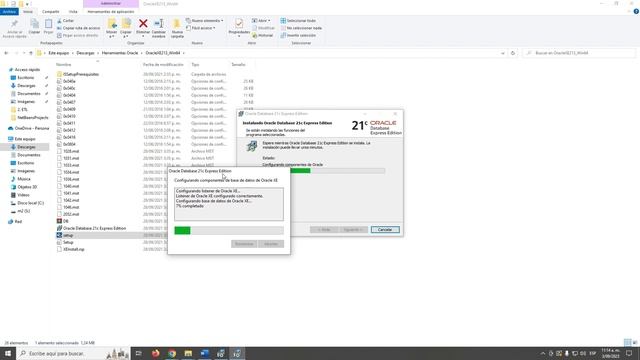Open Fácil acceso dropdown
This screenshot has height=360, width=640.
(x=201, y=28)
